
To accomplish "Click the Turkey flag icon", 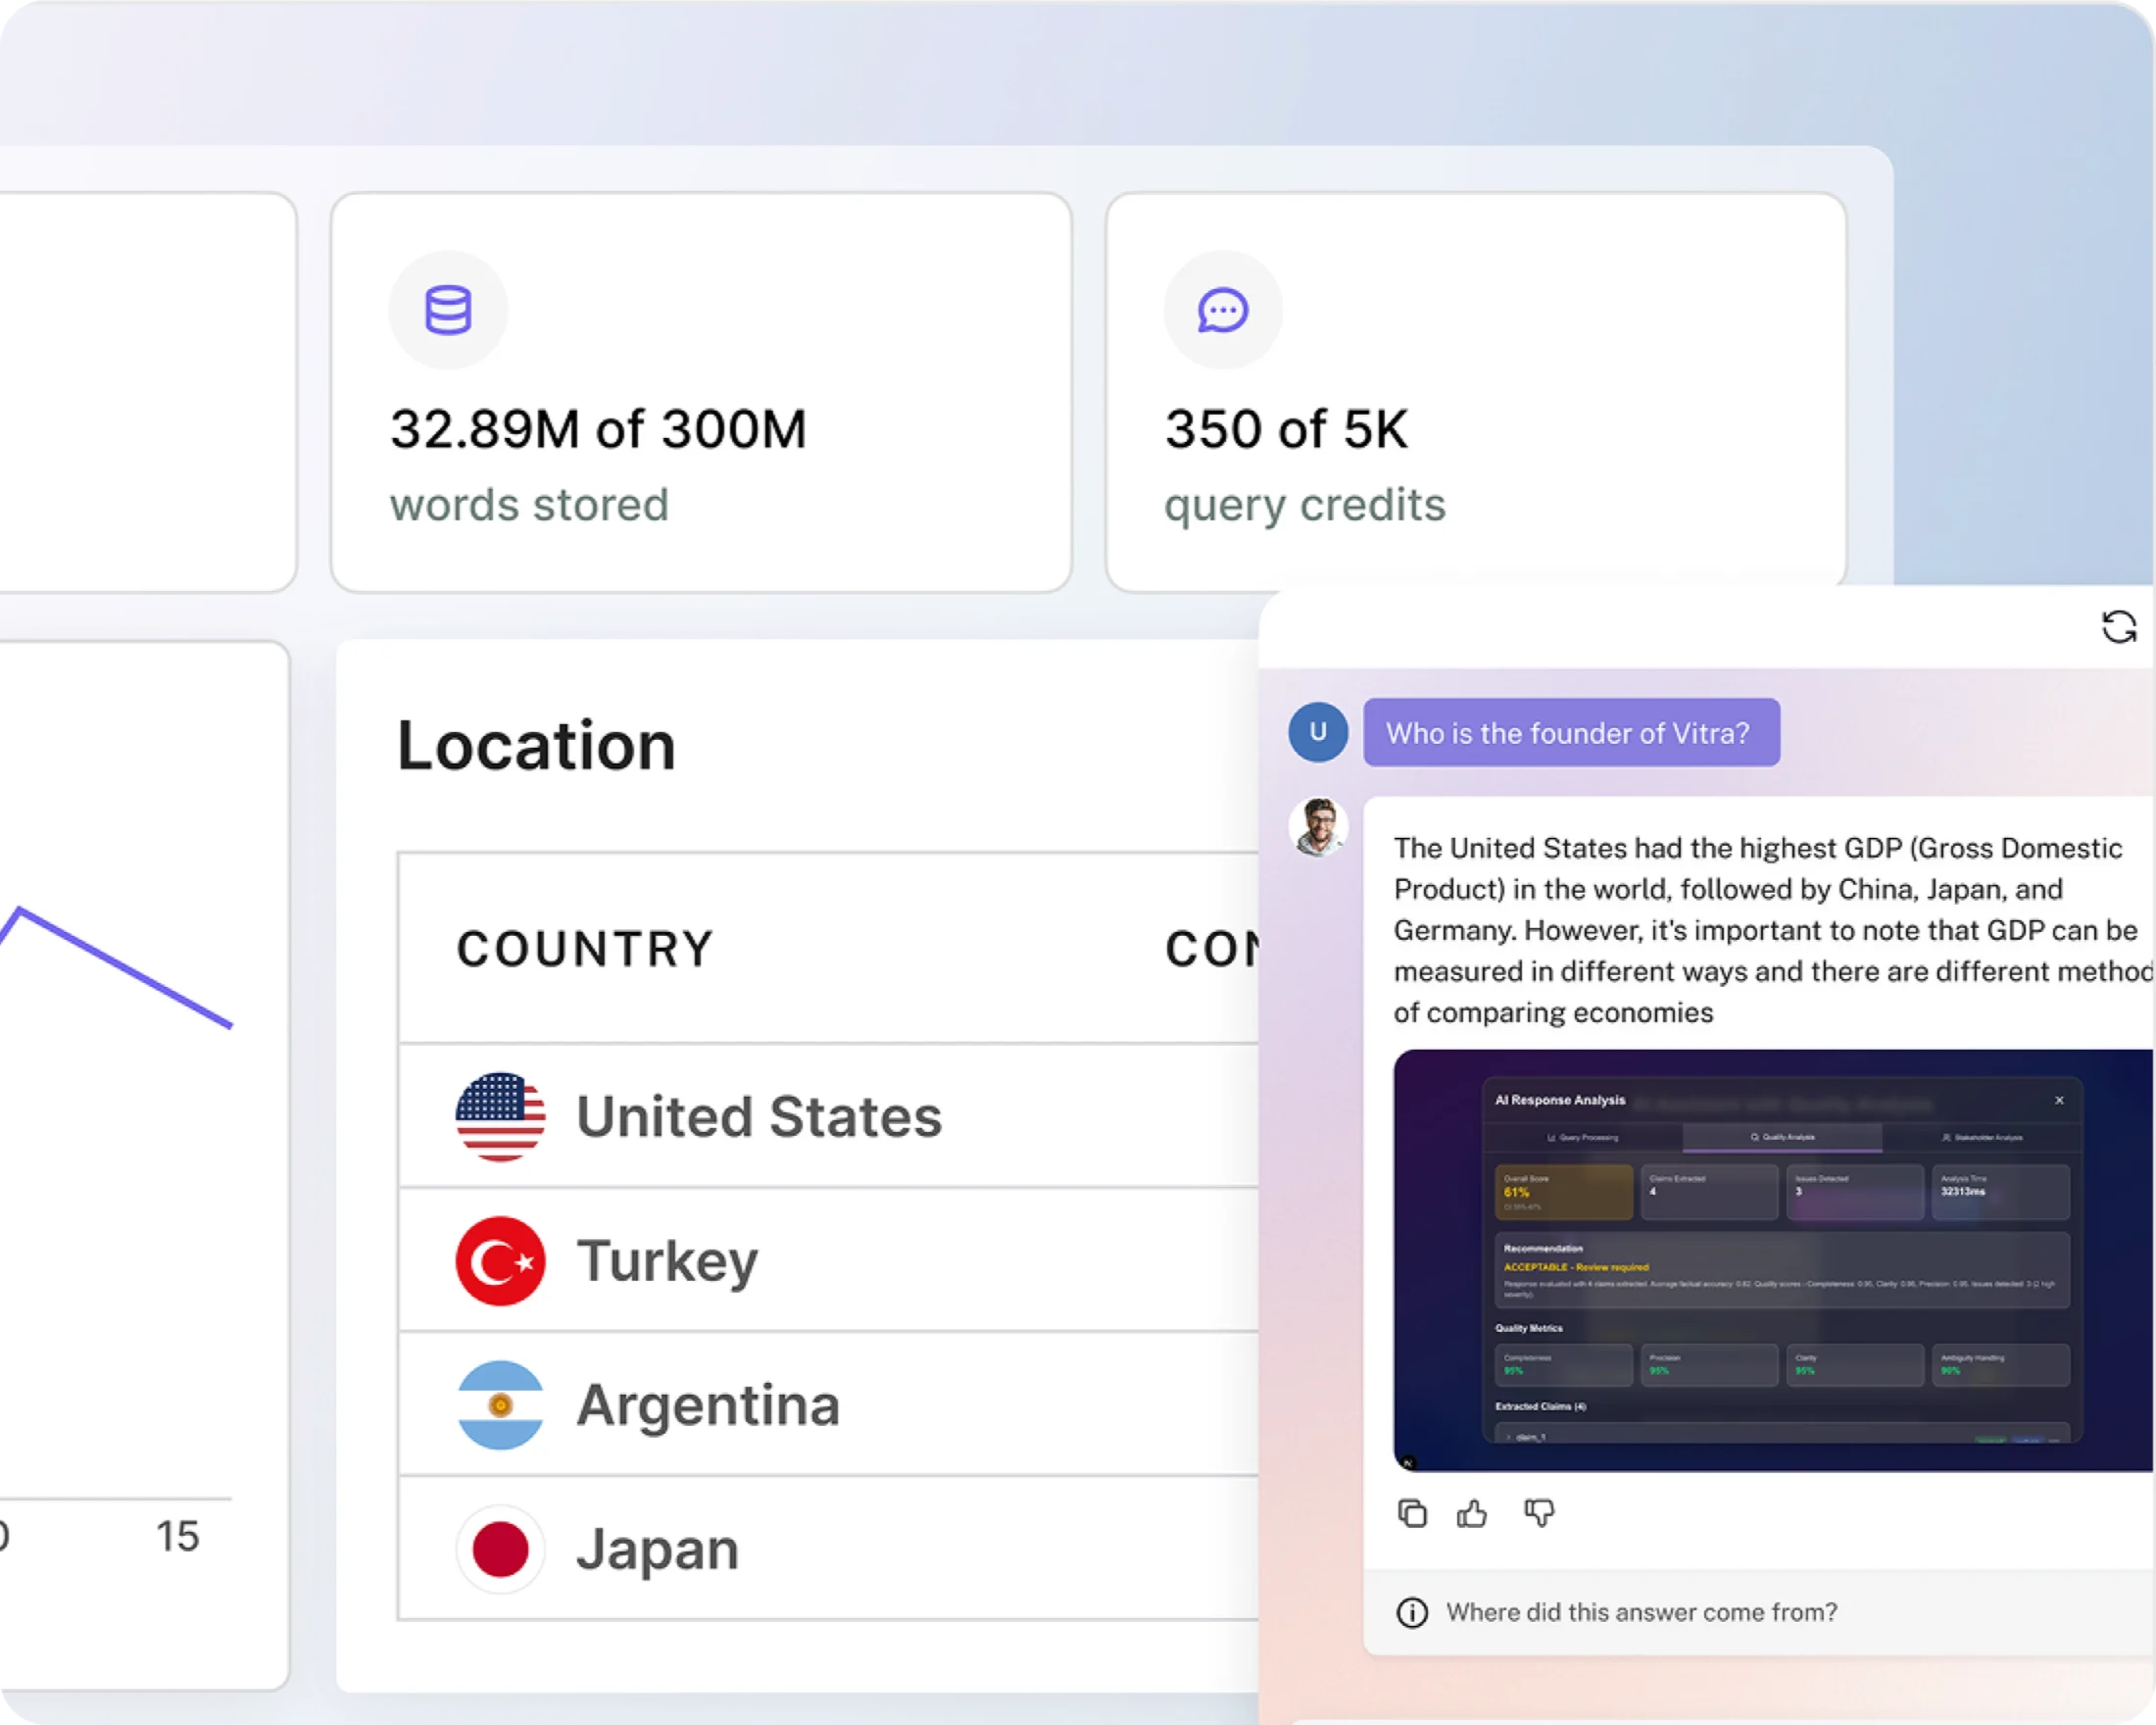I will 500,1260.
